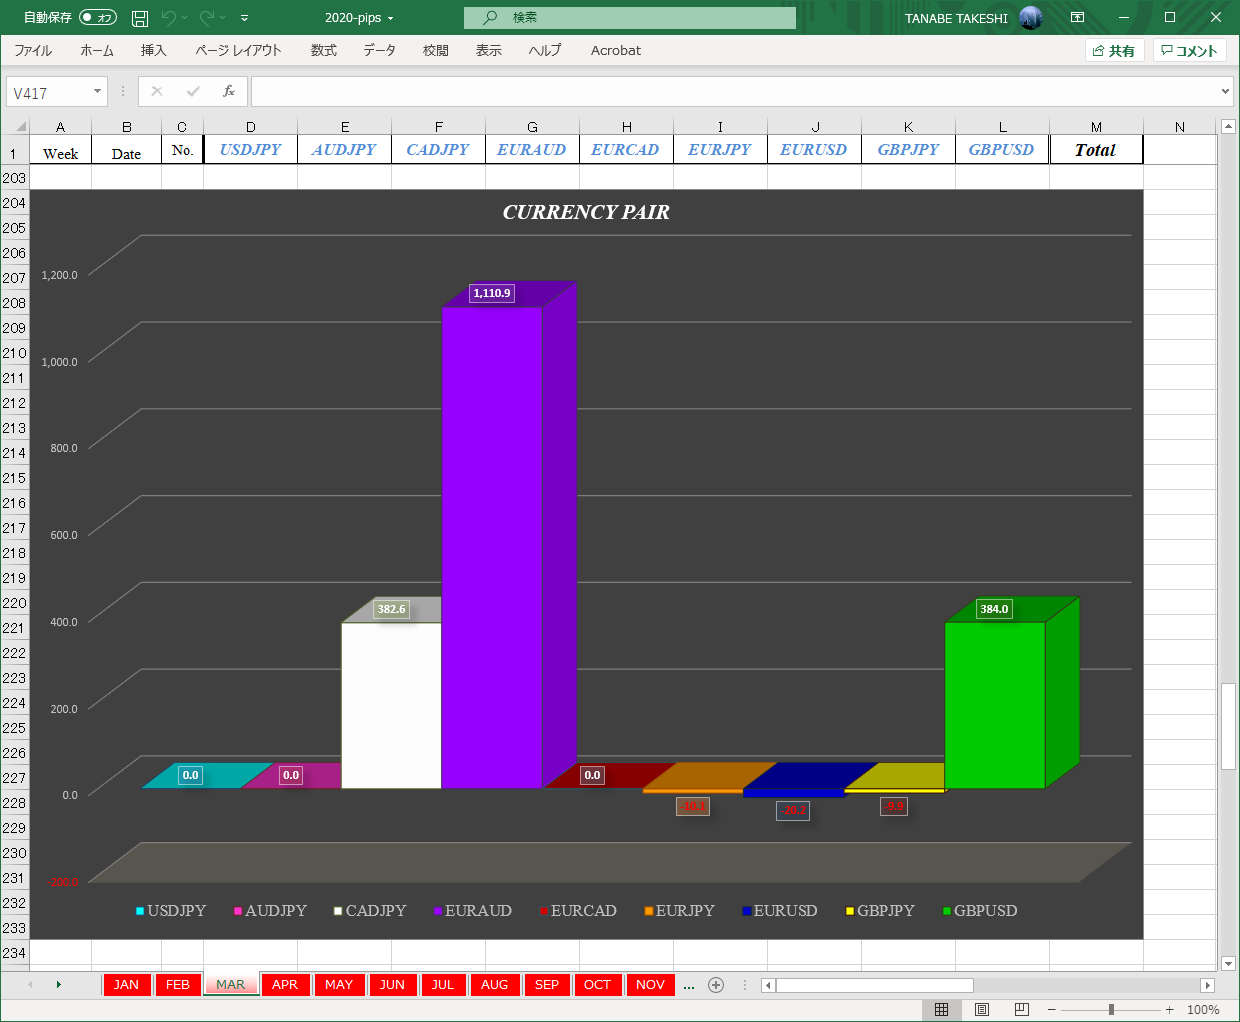Viewport: 1240px width, 1022px height.
Task: Toggle the AutoSave switch
Action: click(97, 18)
